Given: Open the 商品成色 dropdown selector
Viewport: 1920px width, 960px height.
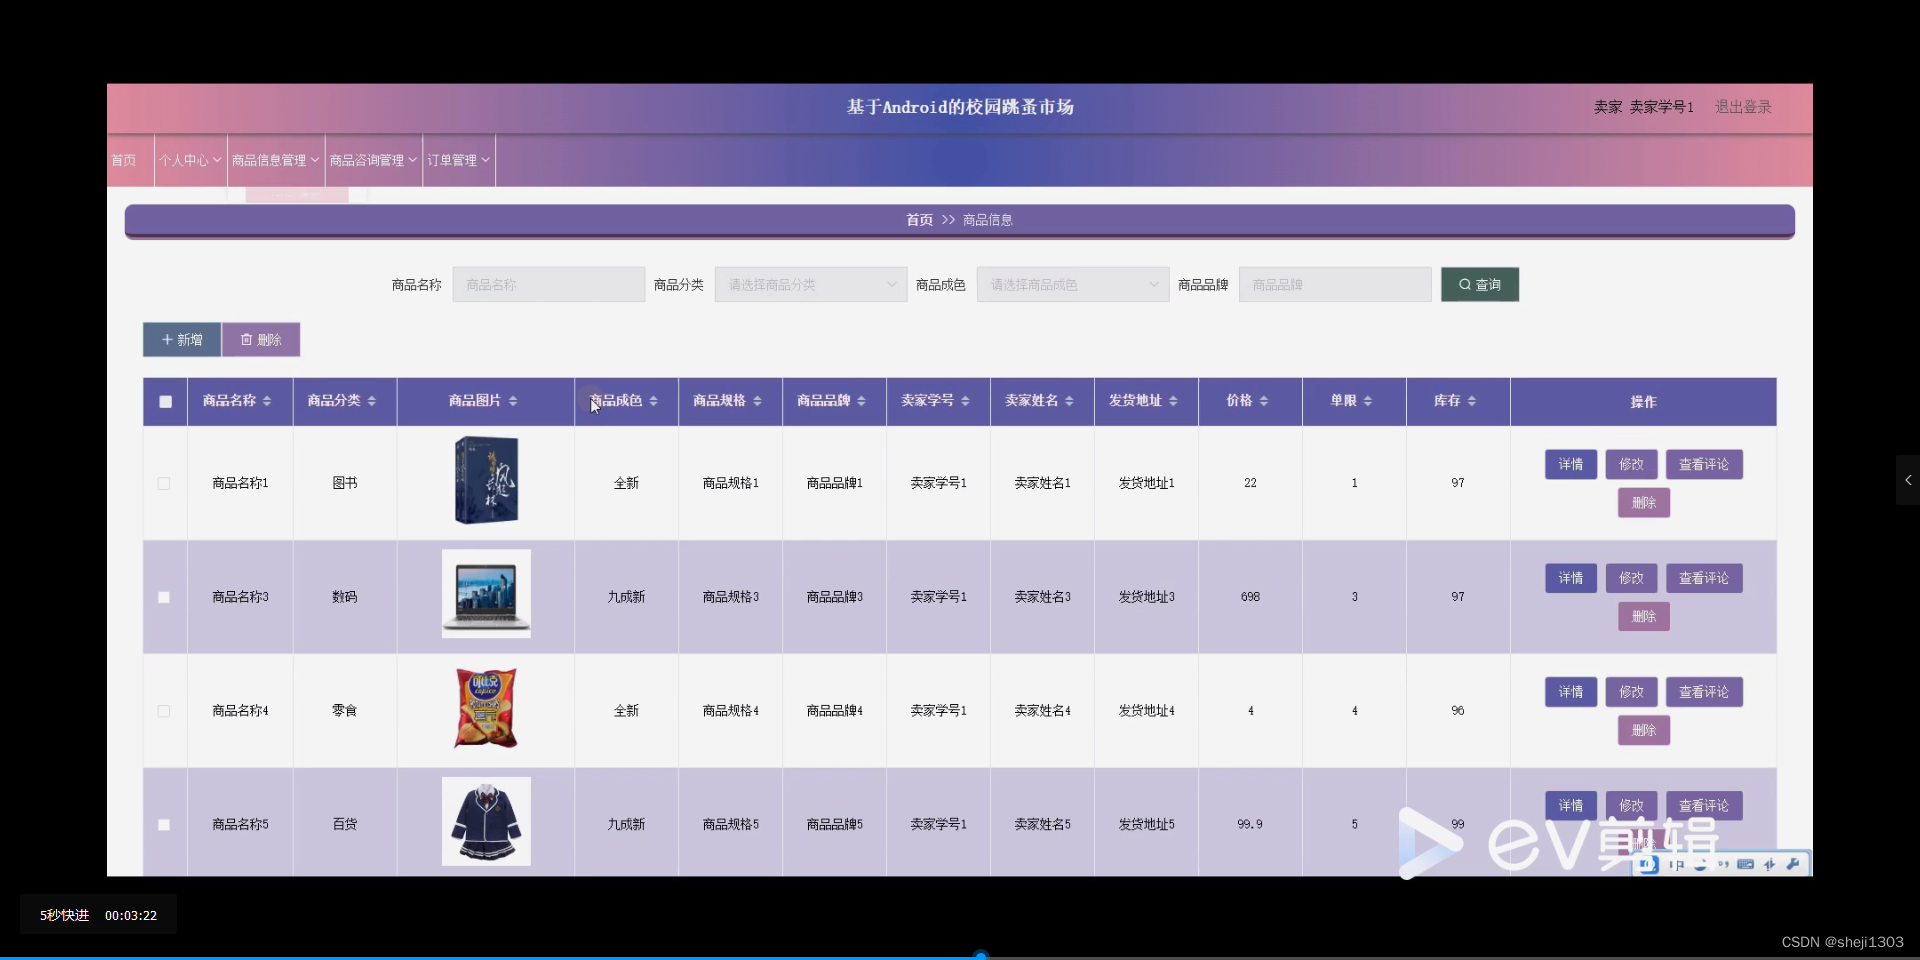Looking at the screenshot, I should [x=1071, y=284].
